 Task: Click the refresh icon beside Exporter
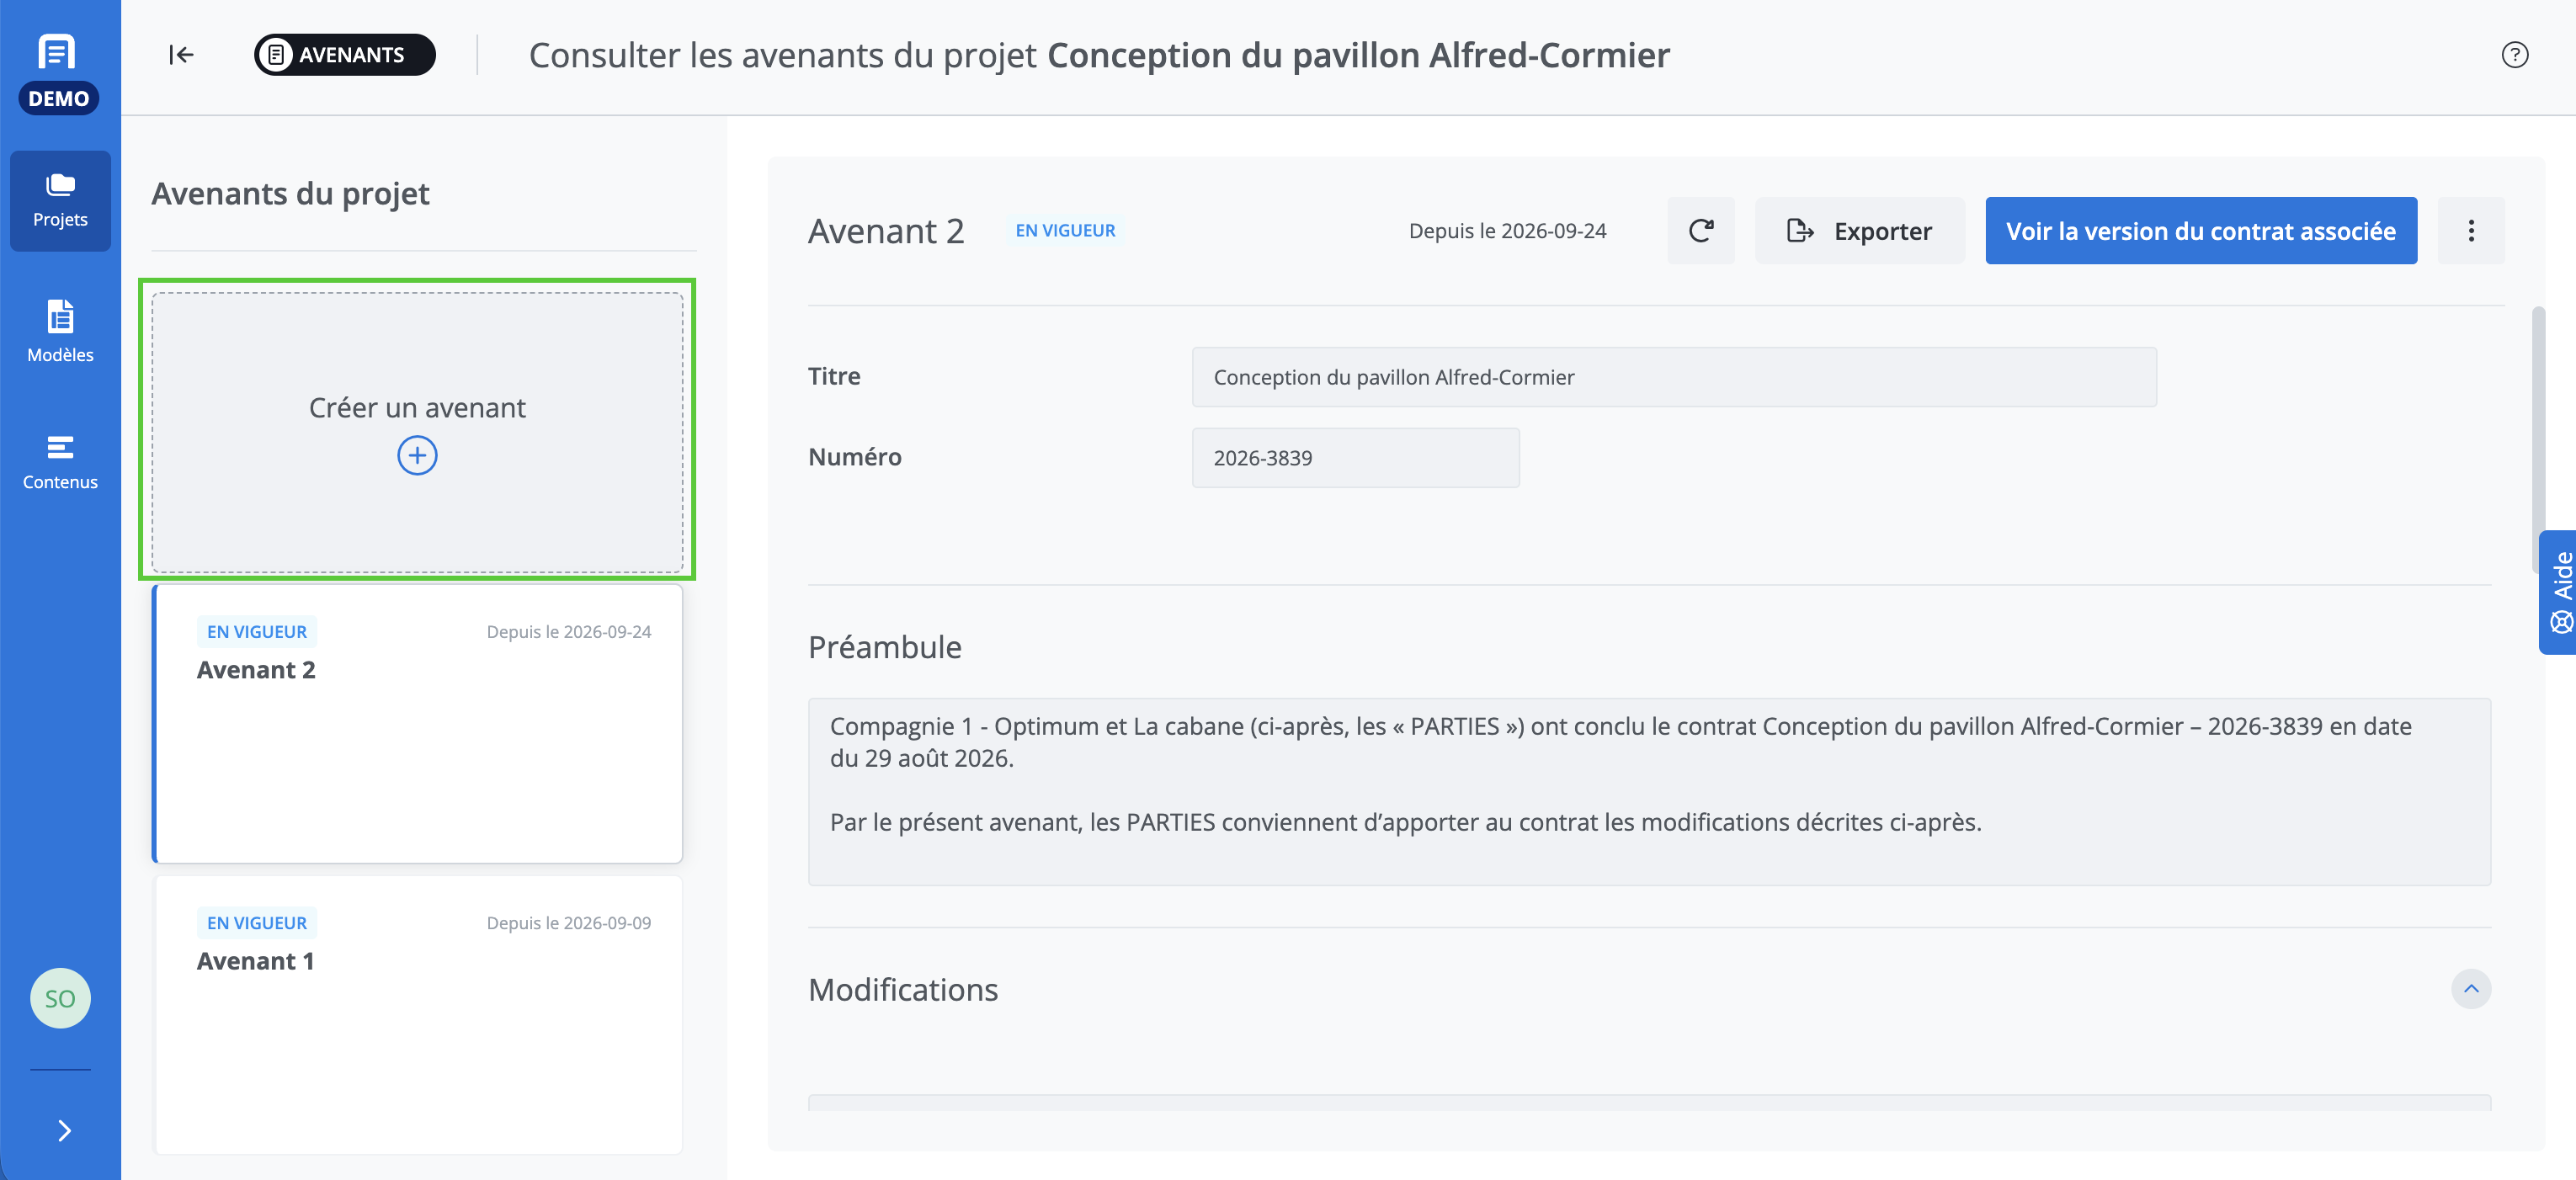[x=1700, y=231]
